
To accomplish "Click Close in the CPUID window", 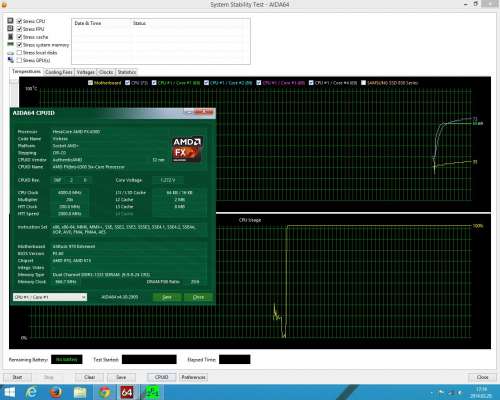I will [198, 297].
